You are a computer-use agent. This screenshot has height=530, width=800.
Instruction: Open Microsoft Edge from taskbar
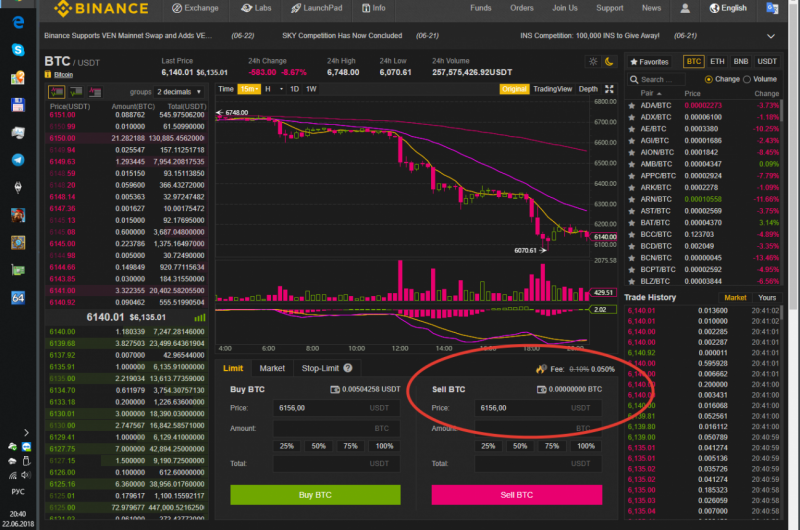coord(18,22)
